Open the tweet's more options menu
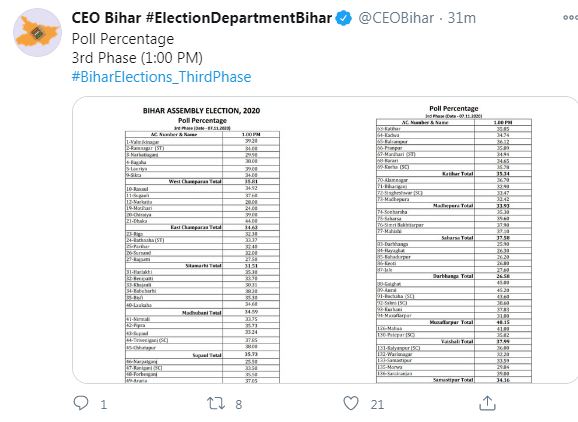Image resolution: width=578 pixels, height=422 pixels. click(570, 17)
